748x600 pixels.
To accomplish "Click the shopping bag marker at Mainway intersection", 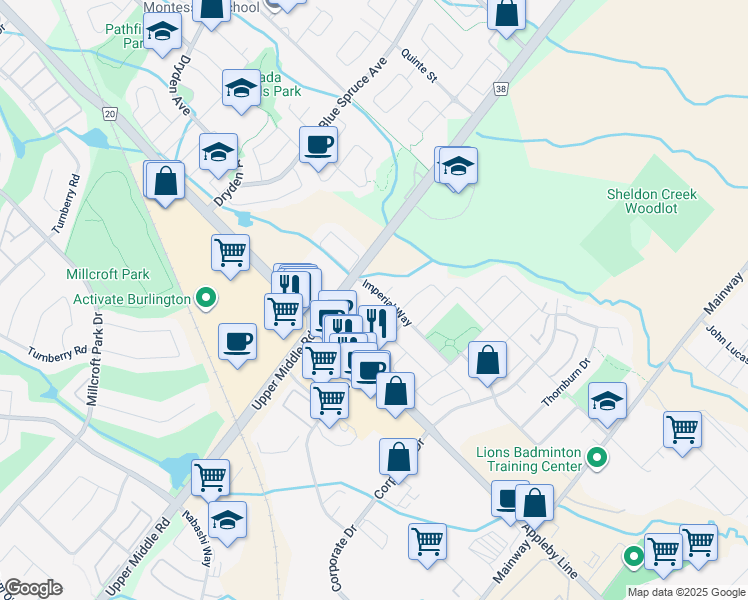I will (x=535, y=503).
